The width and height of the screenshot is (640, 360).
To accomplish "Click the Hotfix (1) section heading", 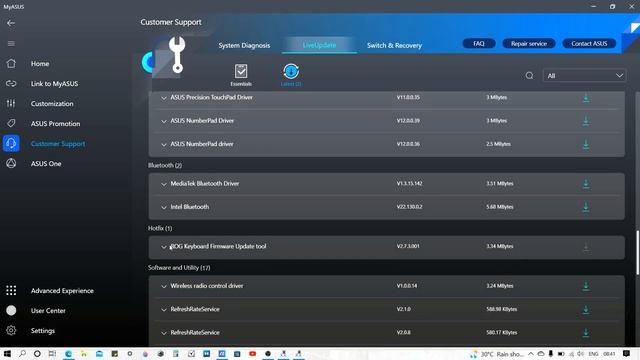I will tap(160, 228).
